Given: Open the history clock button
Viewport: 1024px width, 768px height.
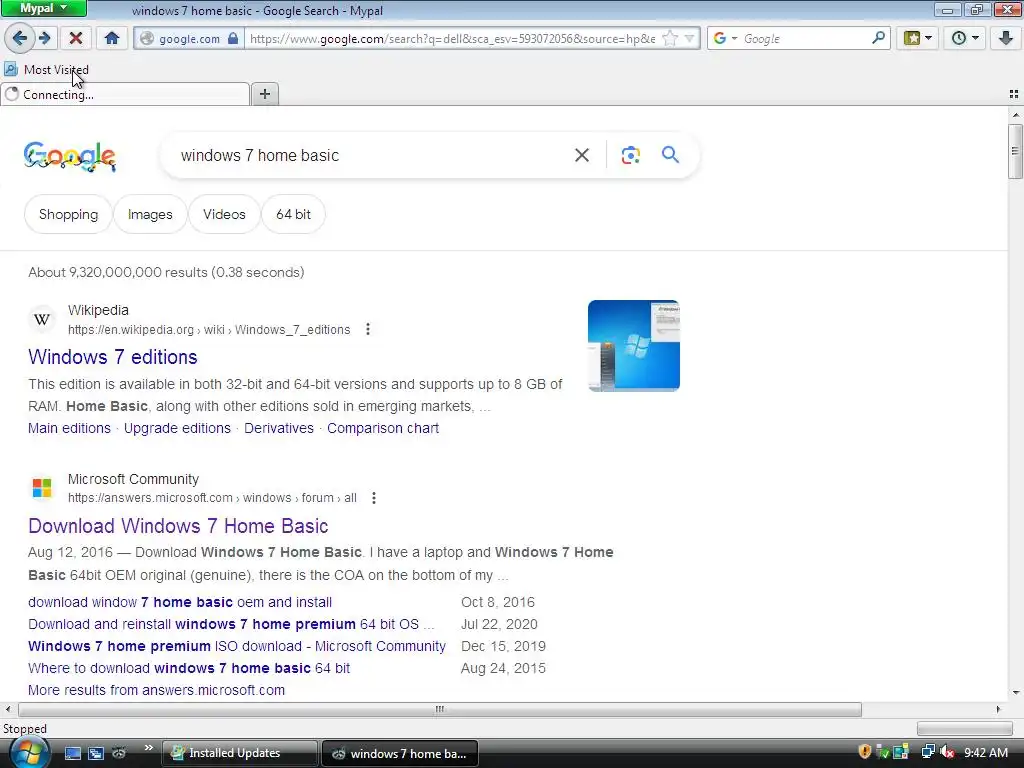Looking at the screenshot, I should pos(959,38).
